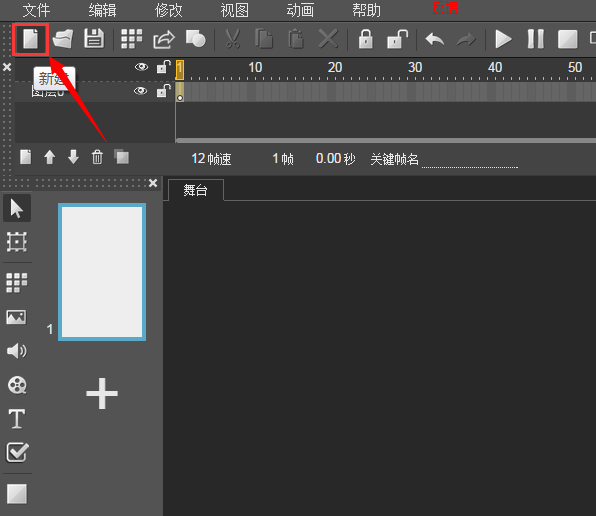
Task: Save project with the floppy disk icon
Action: click(x=94, y=39)
